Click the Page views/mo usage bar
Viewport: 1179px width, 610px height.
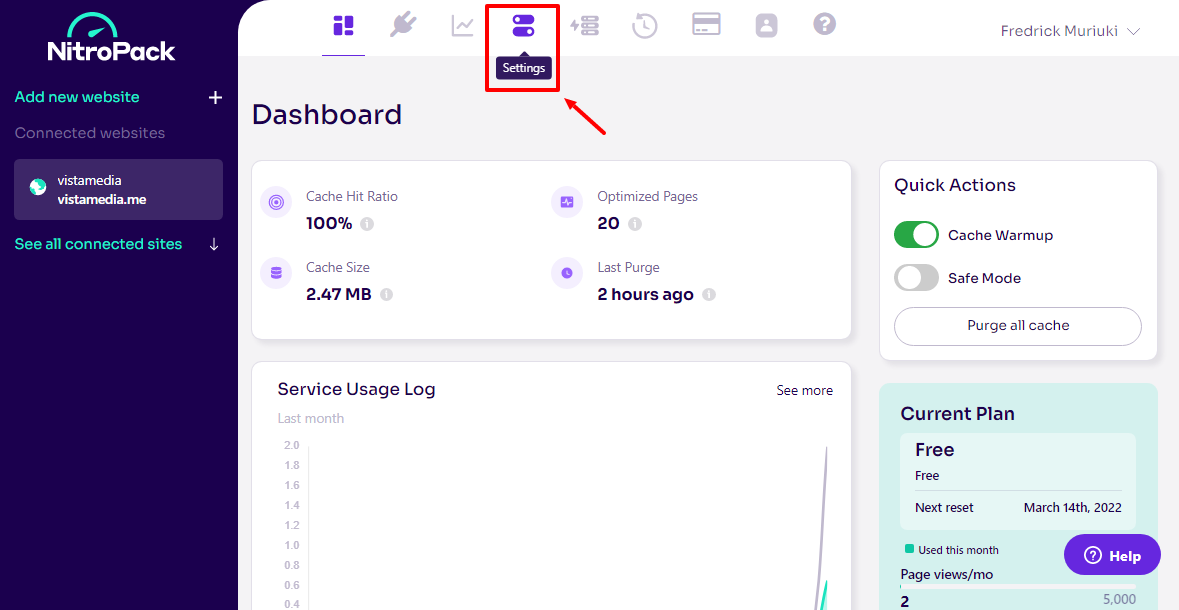(1018, 587)
